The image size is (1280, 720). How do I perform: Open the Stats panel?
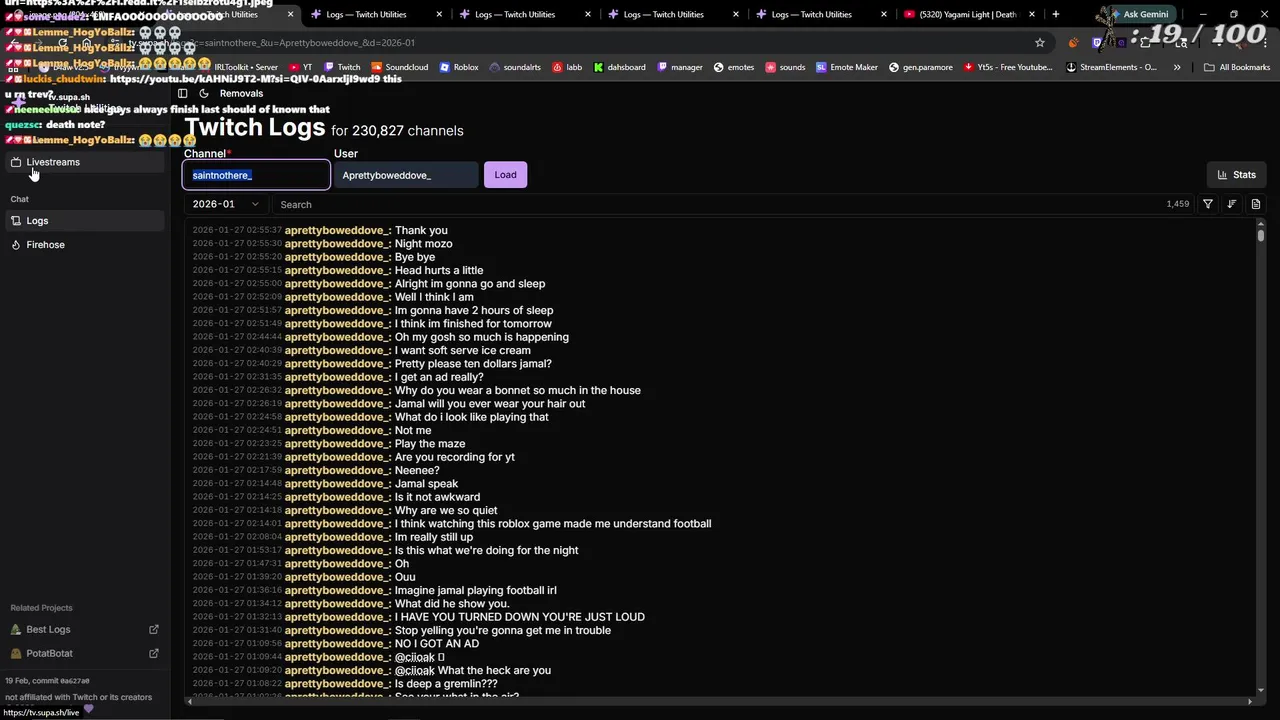point(1237,175)
